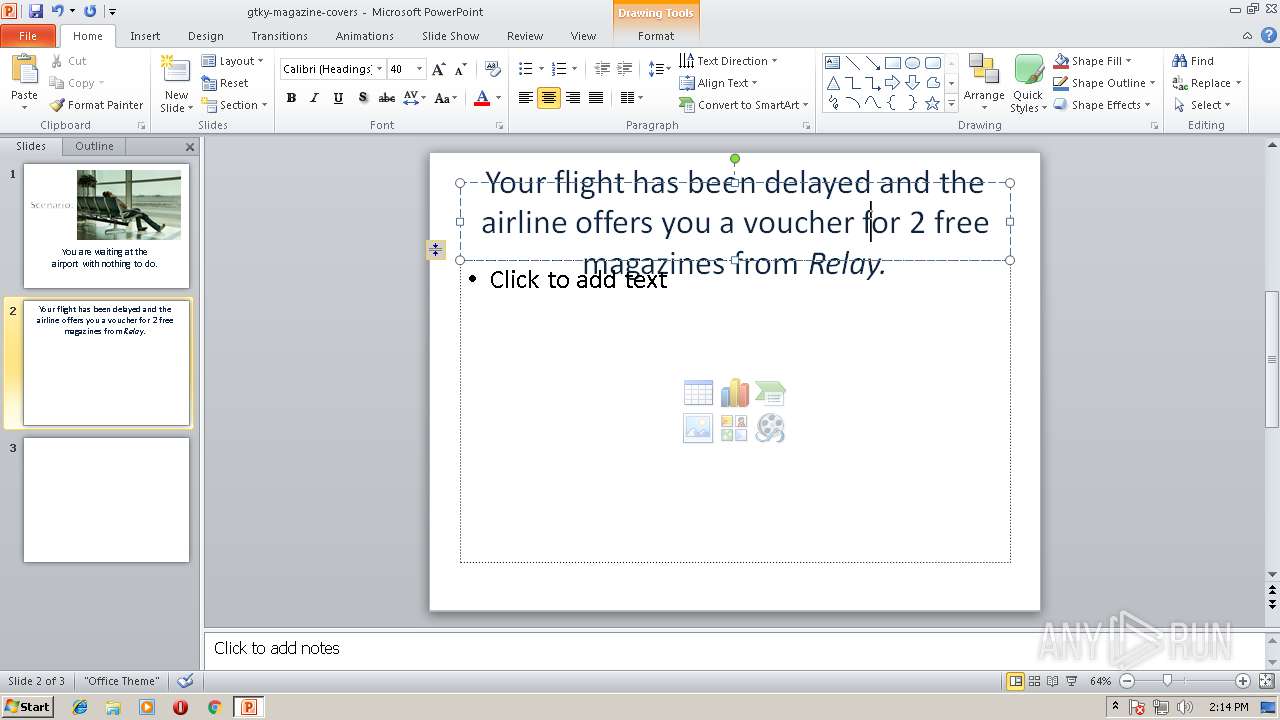Click Insert Picture from File placeholder icon
Image resolution: width=1280 pixels, height=720 pixels.
pos(698,428)
